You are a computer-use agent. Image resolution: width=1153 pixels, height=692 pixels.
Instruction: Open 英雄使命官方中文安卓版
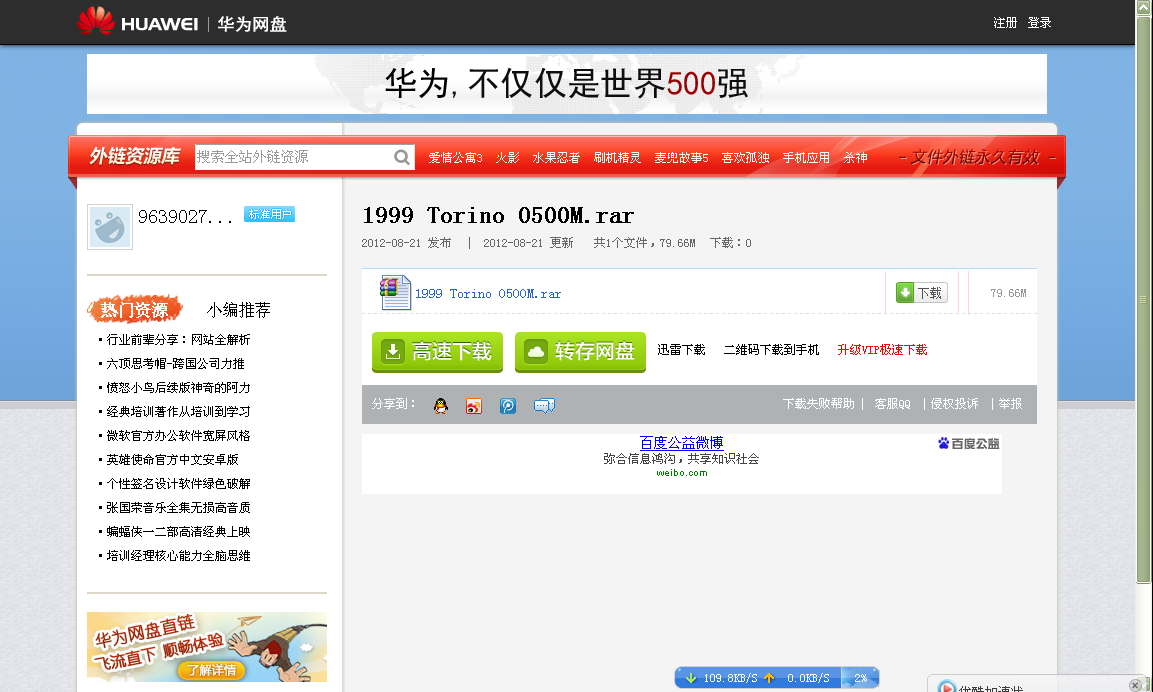[x=172, y=460]
